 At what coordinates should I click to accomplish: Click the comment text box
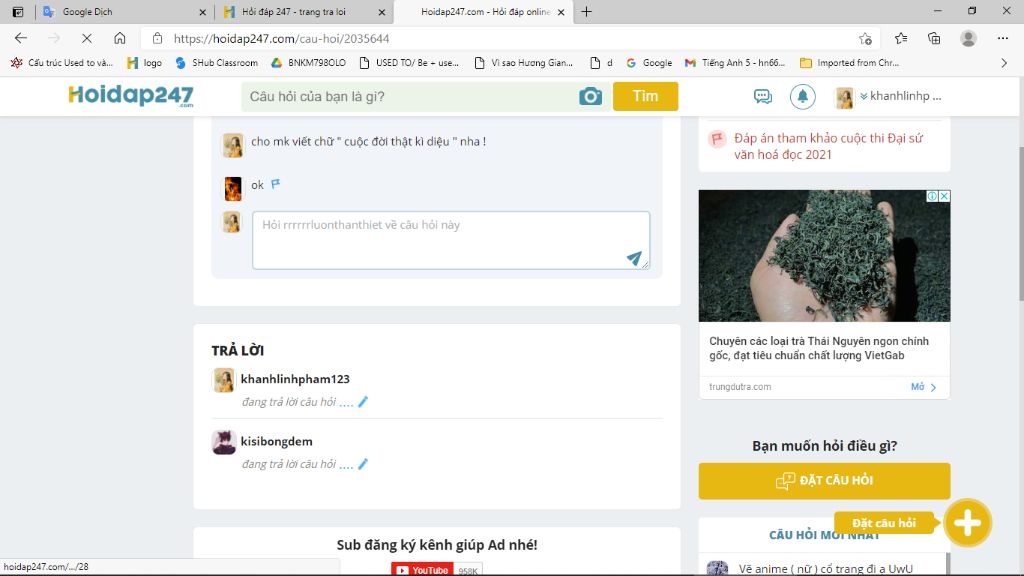point(451,240)
